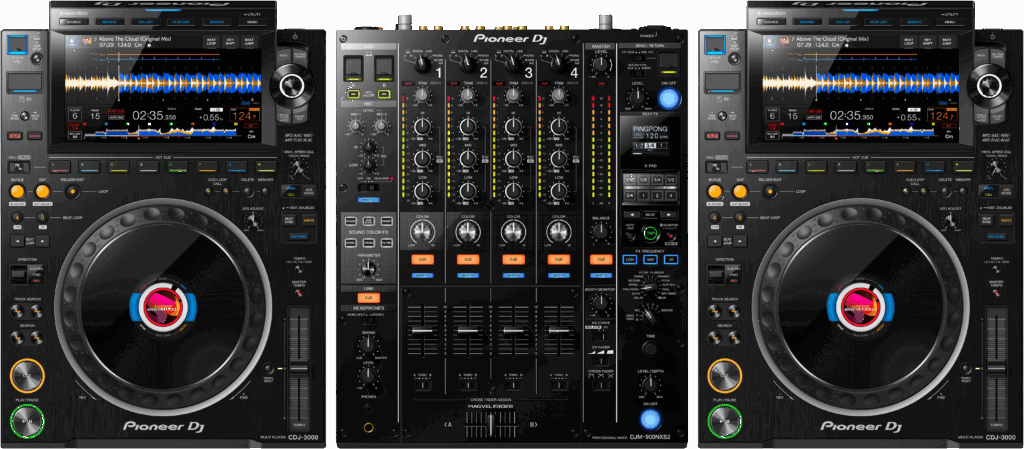Viewport: 1024px width, 449px height.
Task: Click the MASTER LEVEL knob
Action: pos(600,64)
